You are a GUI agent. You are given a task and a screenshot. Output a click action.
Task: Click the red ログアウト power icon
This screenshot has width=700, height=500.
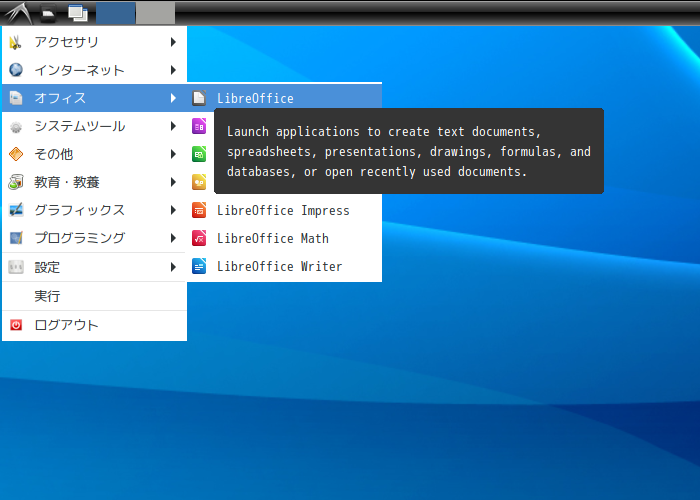tap(16, 325)
